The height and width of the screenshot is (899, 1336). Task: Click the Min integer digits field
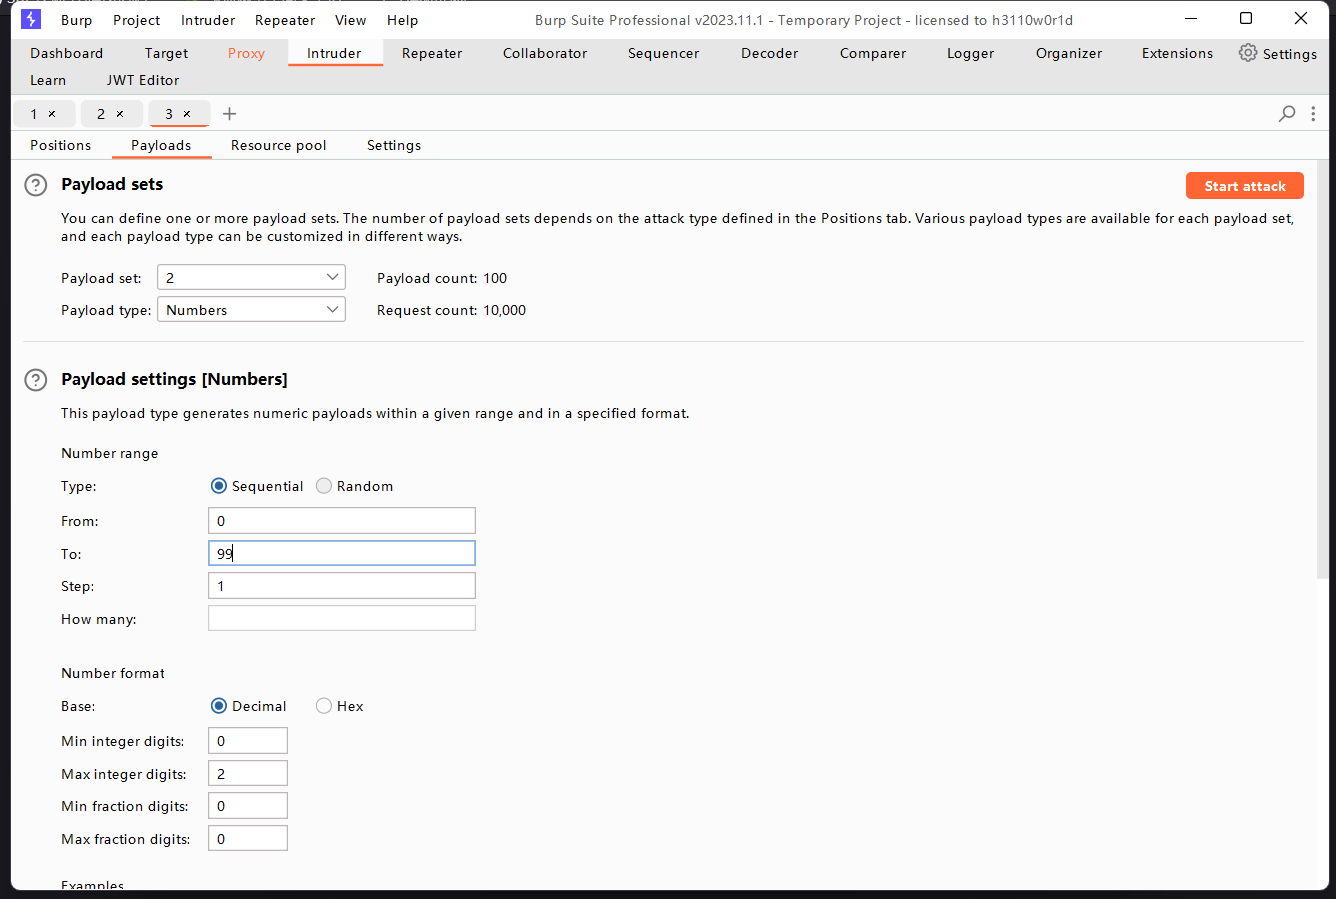tap(248, 741)
